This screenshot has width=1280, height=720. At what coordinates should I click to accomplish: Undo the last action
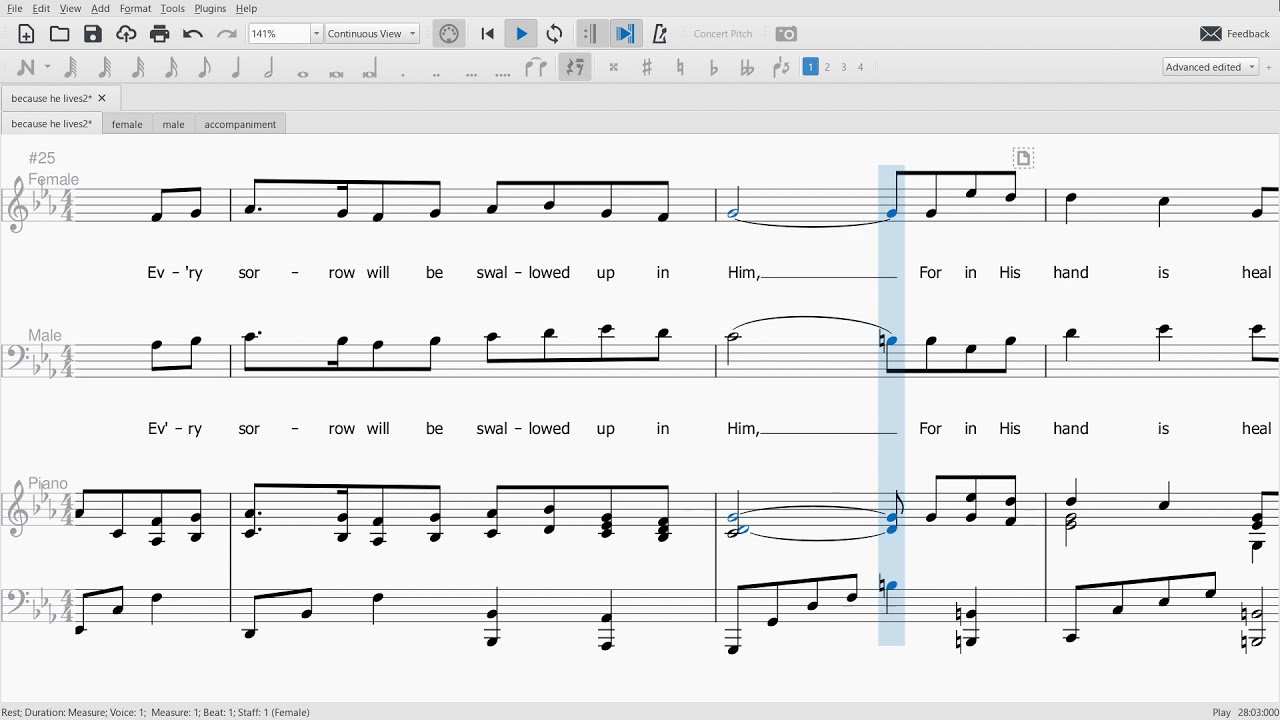point(193,34)
